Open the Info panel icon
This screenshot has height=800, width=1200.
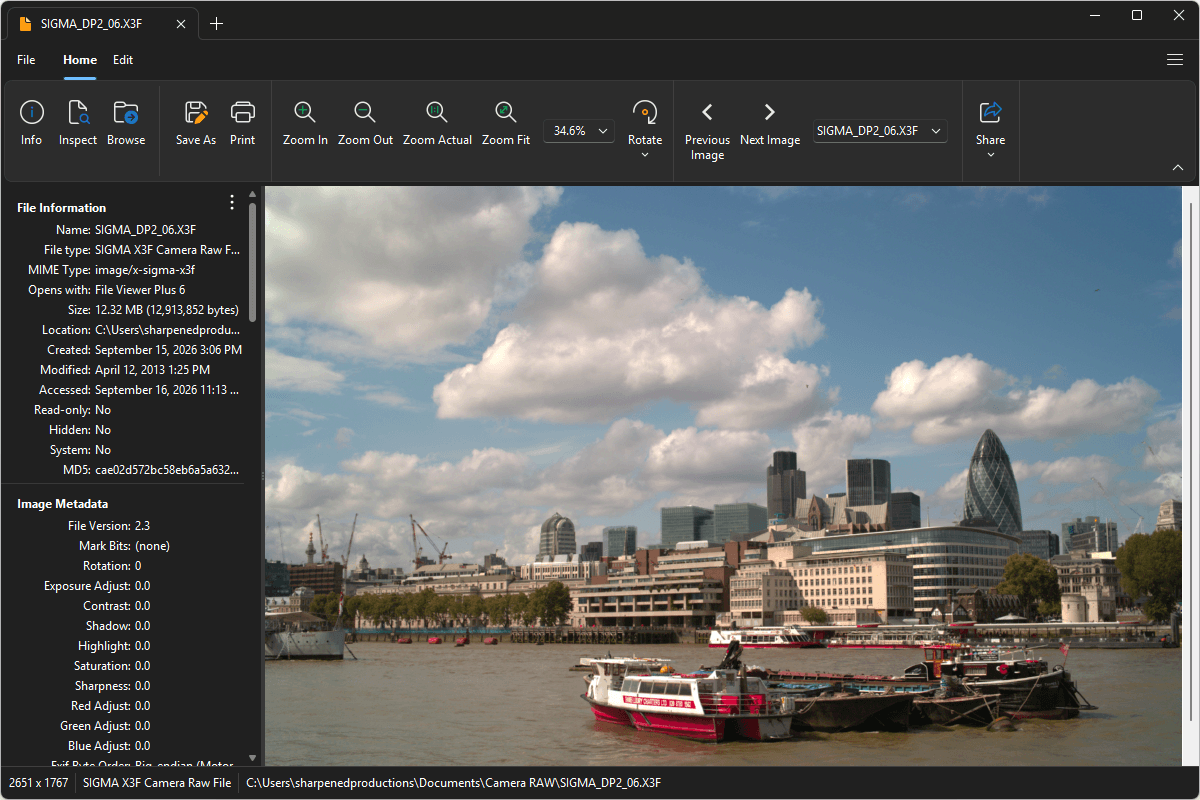pos(32,112)
